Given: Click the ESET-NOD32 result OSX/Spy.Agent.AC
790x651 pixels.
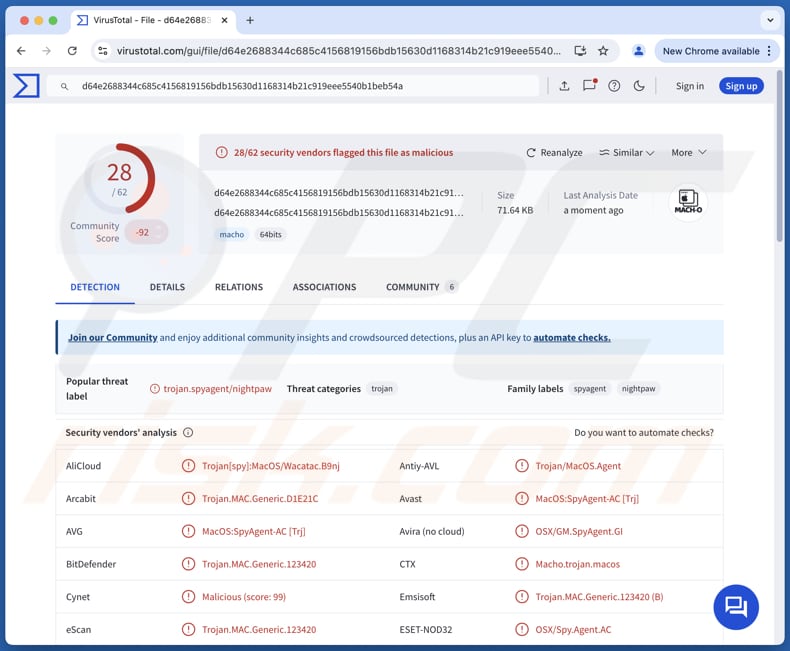Looking at the screenshot, I should [573, 630].
